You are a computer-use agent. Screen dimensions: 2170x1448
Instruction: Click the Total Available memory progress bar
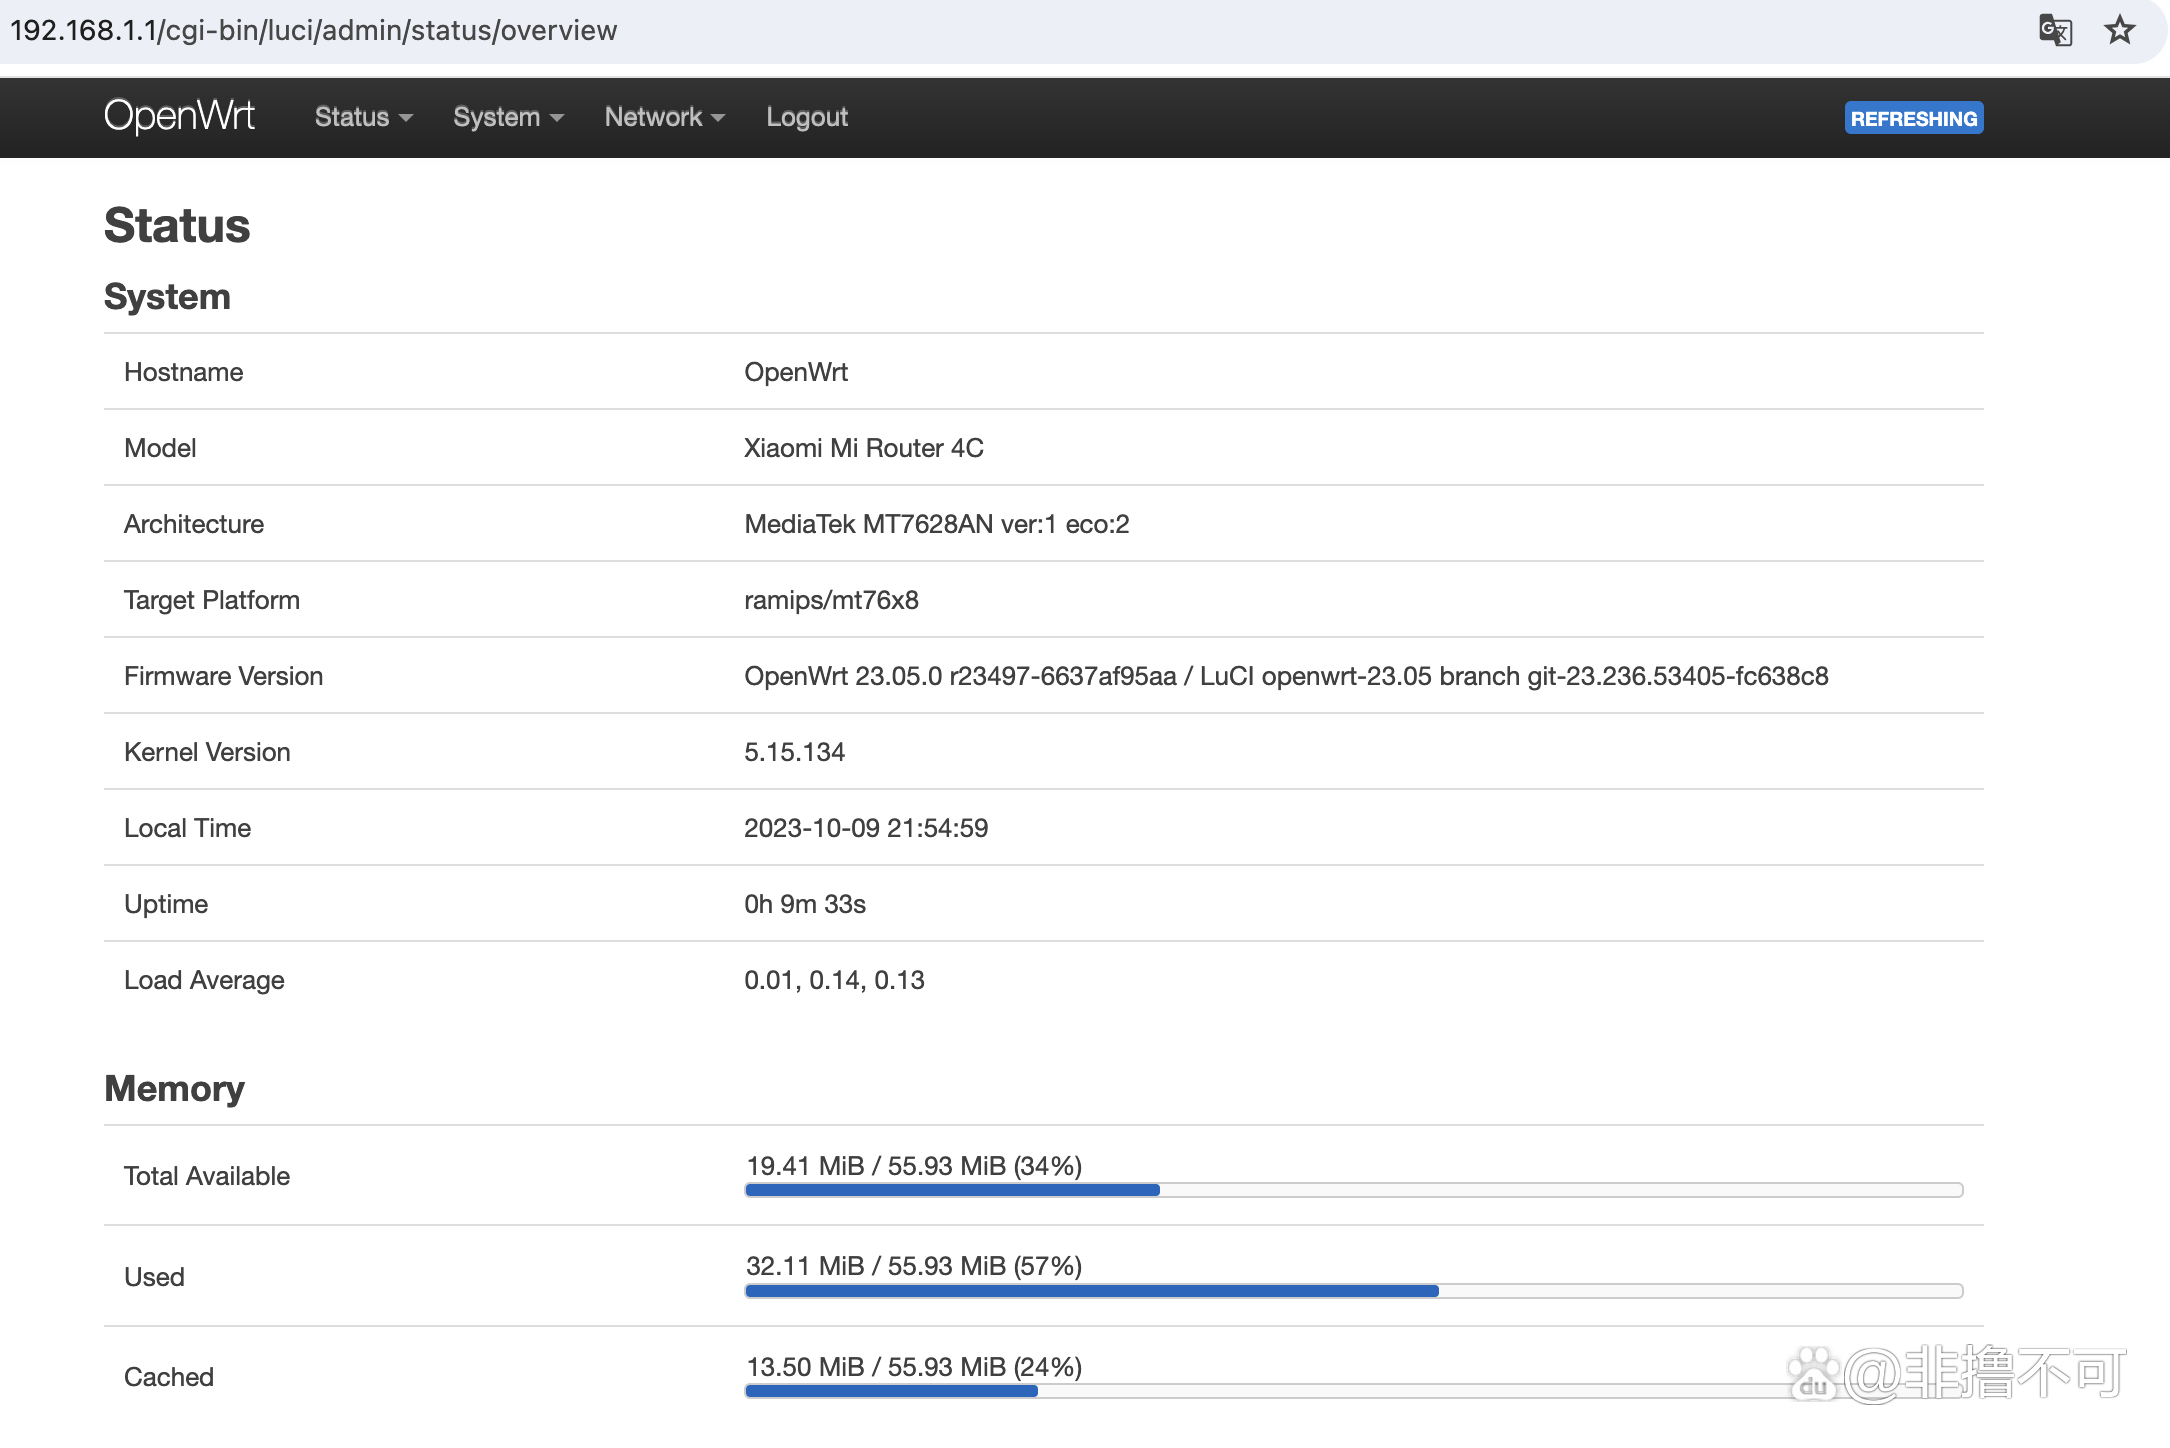point(1354,1190)
